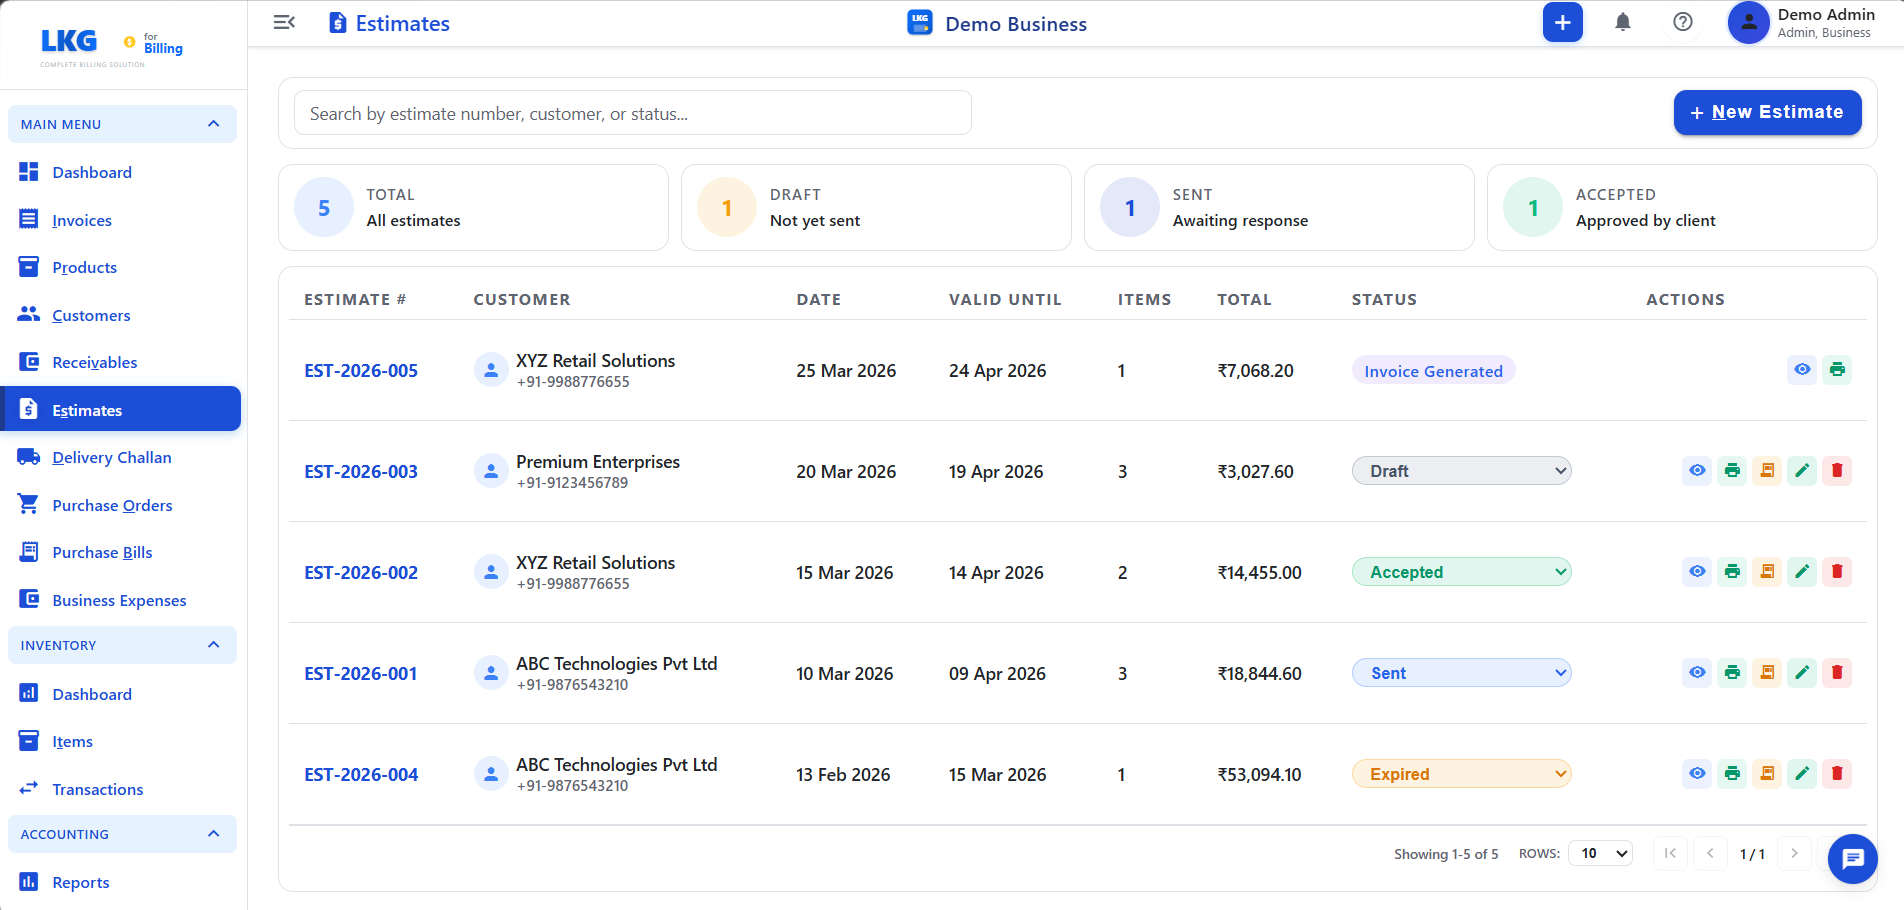Open Purchase Bills from the sidebar

120,552
